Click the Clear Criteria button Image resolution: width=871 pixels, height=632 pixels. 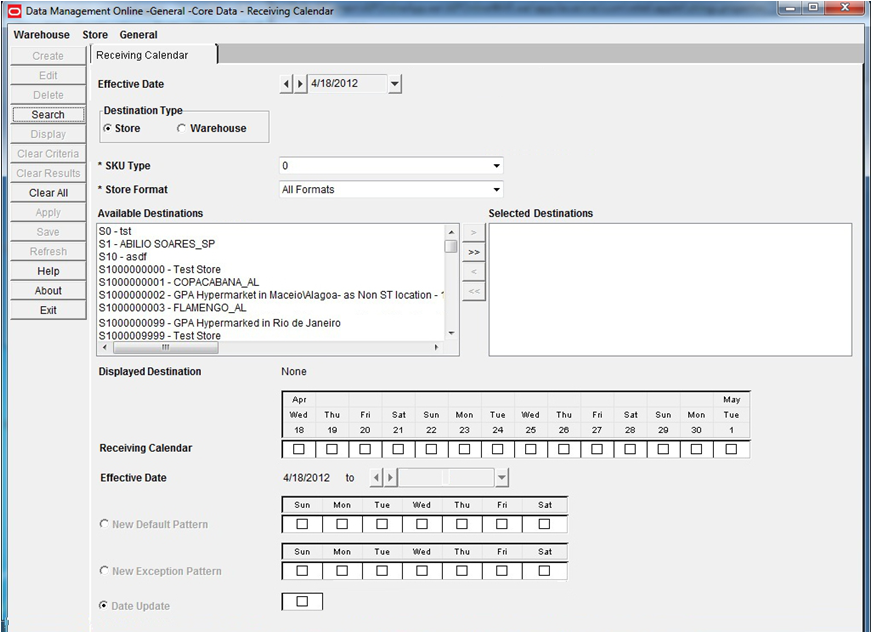click(48, 153)
